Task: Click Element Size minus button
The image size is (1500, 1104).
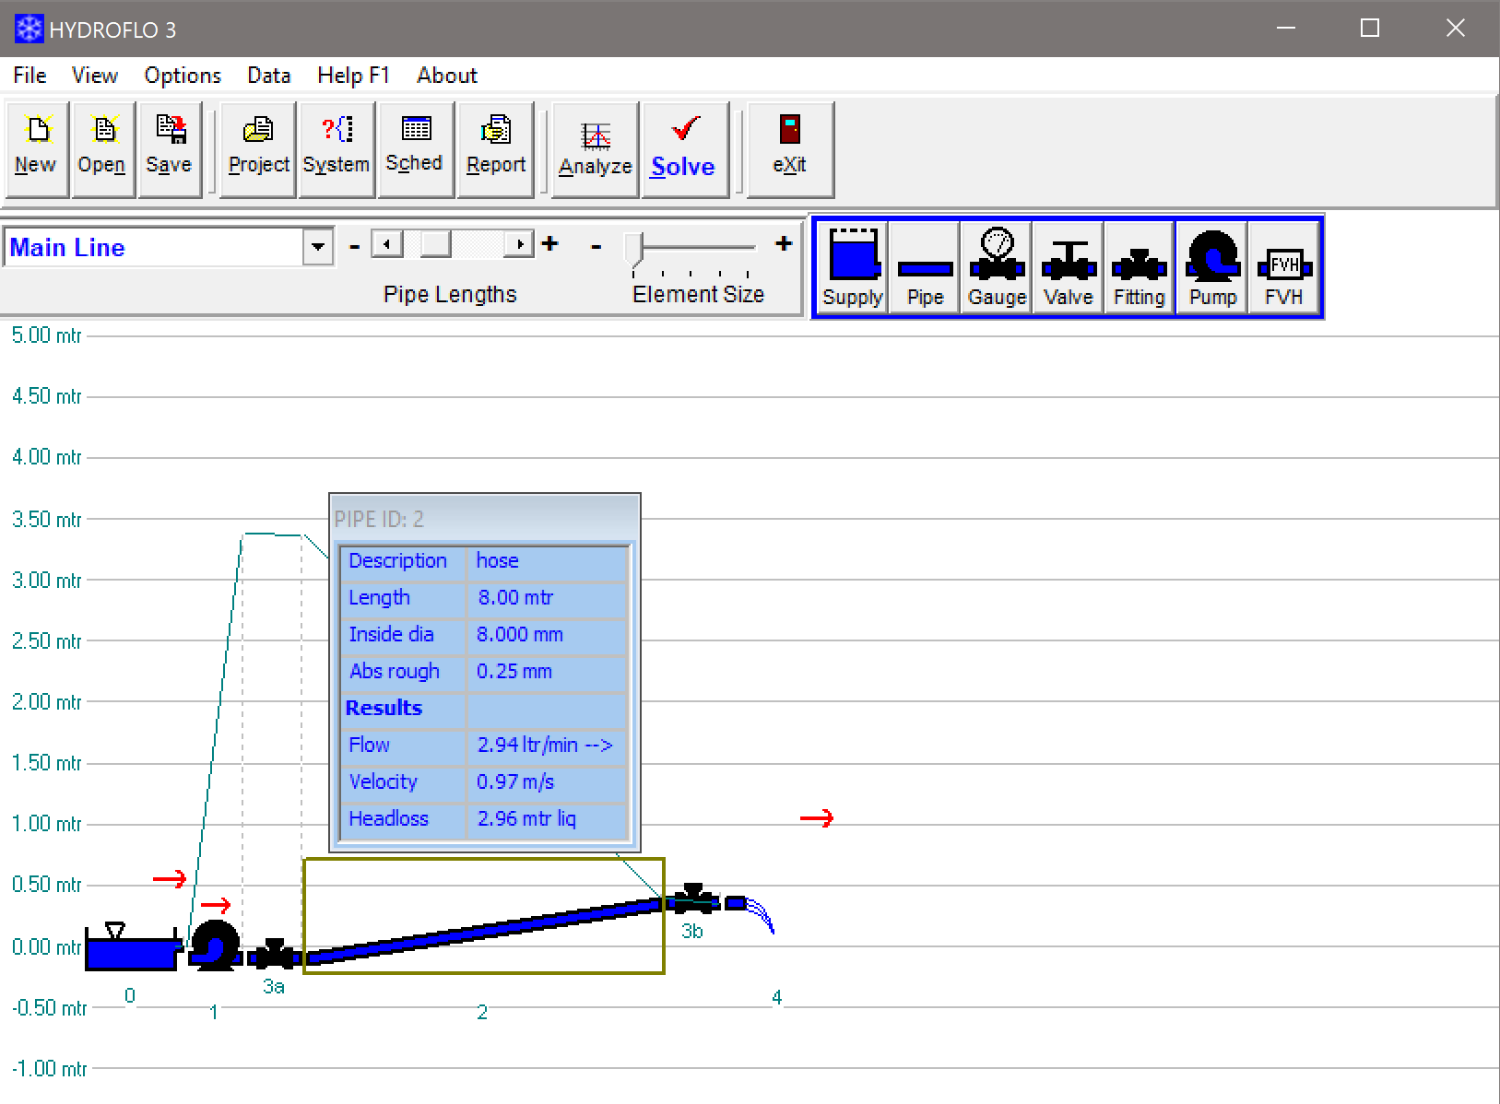Action: click(596, 245)
